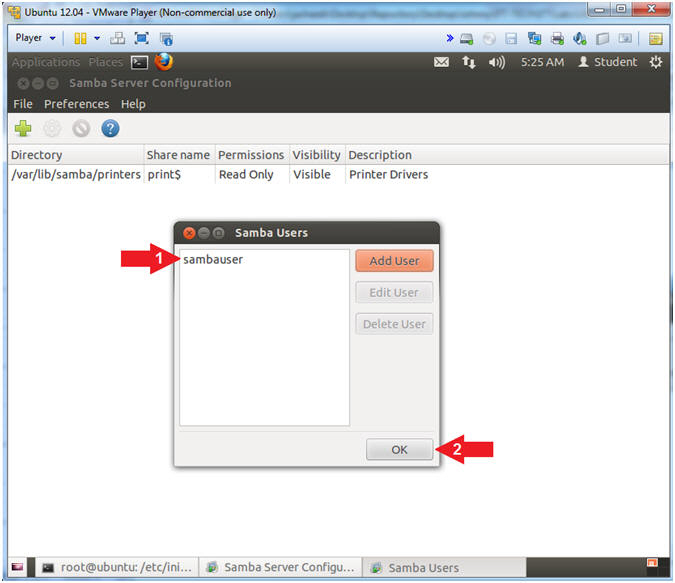Click the VMware USB device icon
Screen dimensions: 675x583
click(x=603, y=39)
